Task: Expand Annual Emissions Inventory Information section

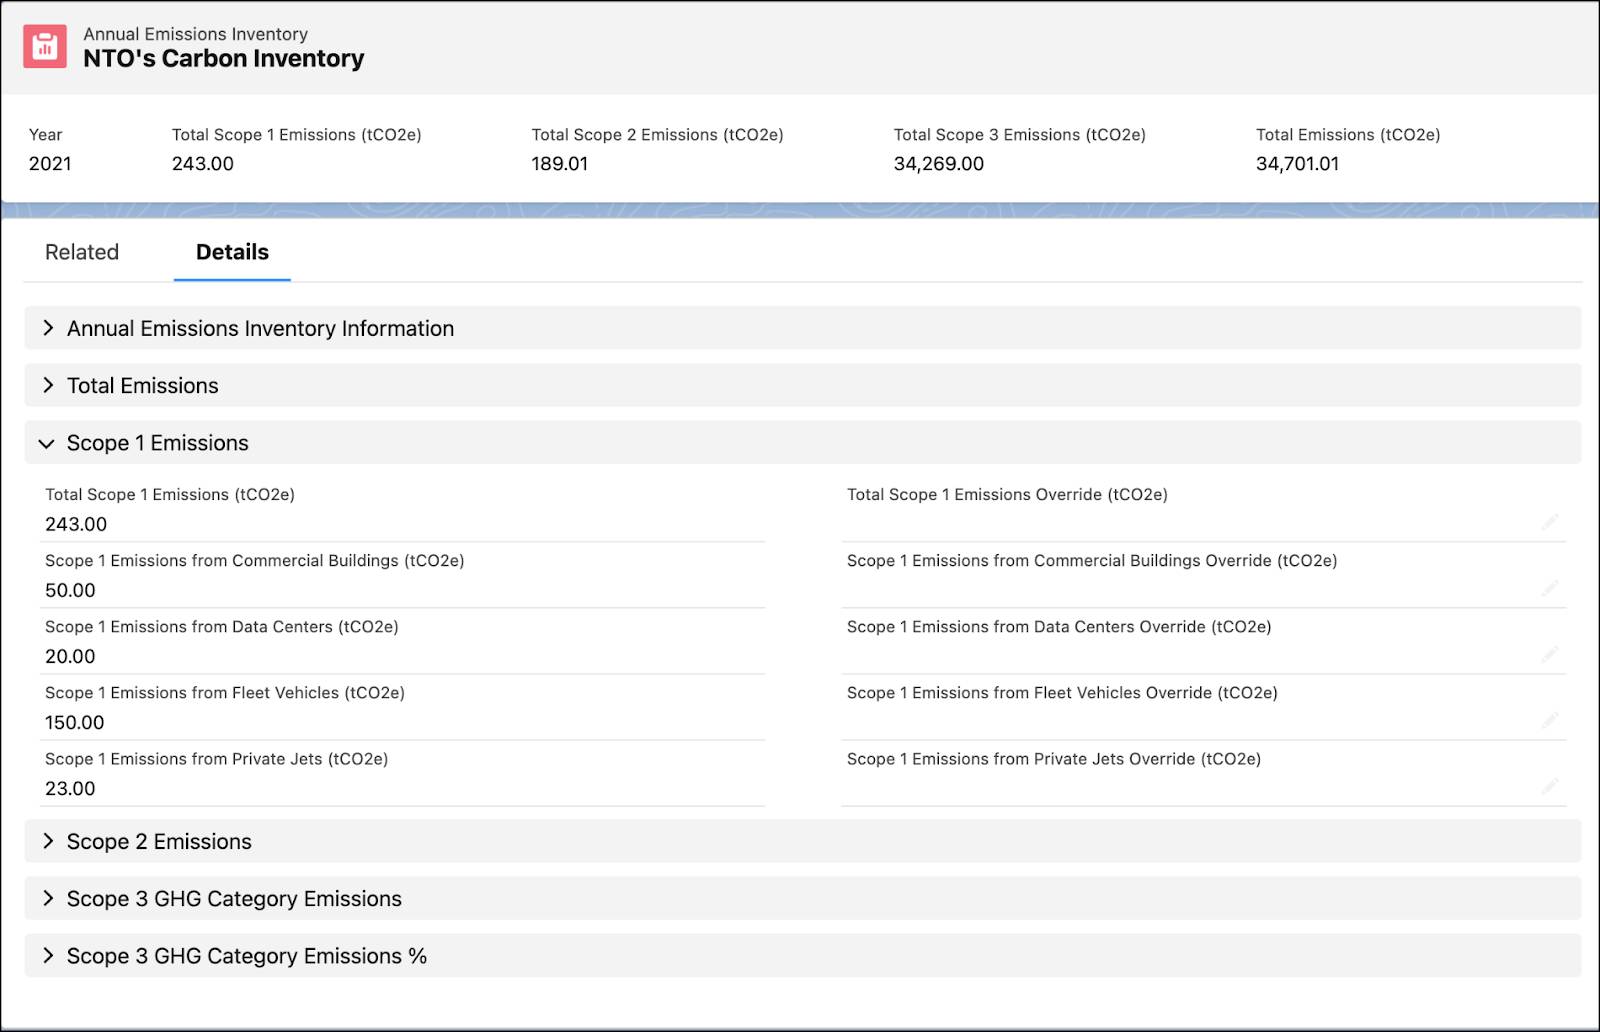Action: (802, 328)
